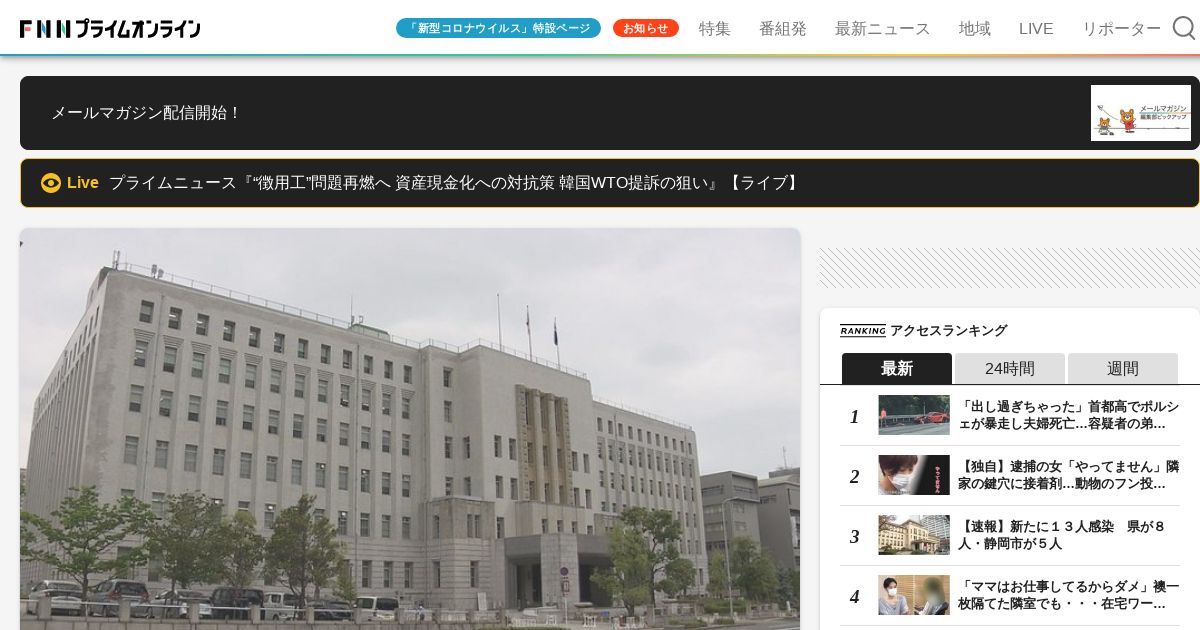Image resolution: width=1200 pixels, height=630 pixels.
Task: Click rank 3 building thumbnail
Action: [914, 535]
